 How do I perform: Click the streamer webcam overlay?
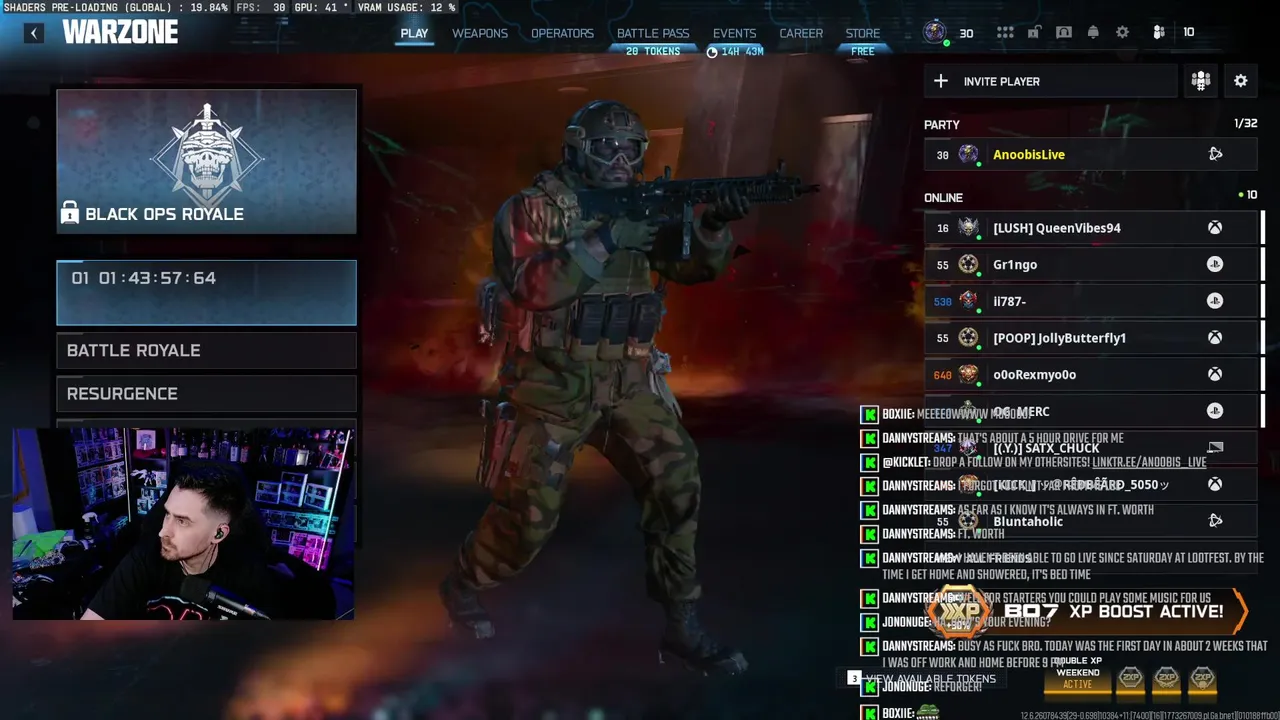pyautogui.click(x=183, y=524)
